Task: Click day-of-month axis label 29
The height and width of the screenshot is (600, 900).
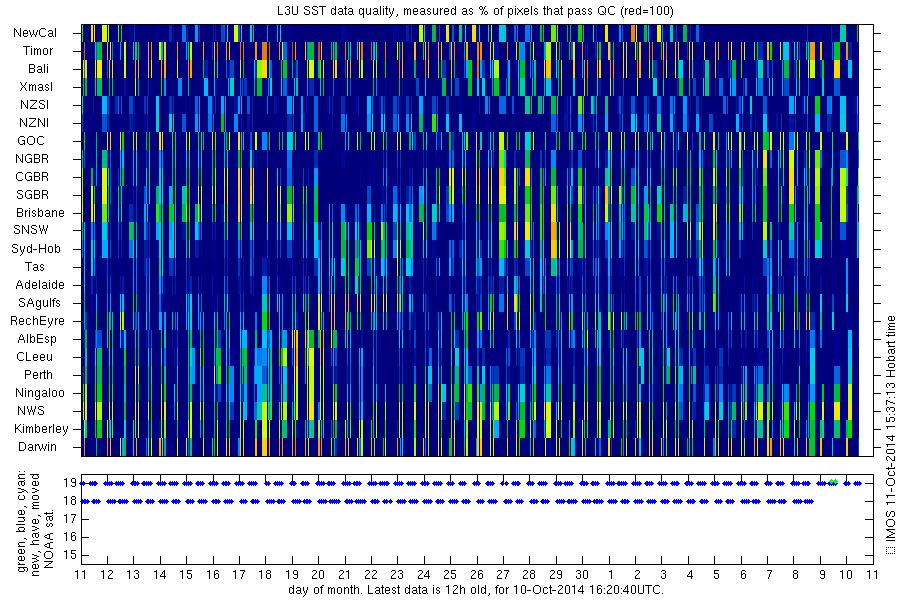Action: coord(556,574)
